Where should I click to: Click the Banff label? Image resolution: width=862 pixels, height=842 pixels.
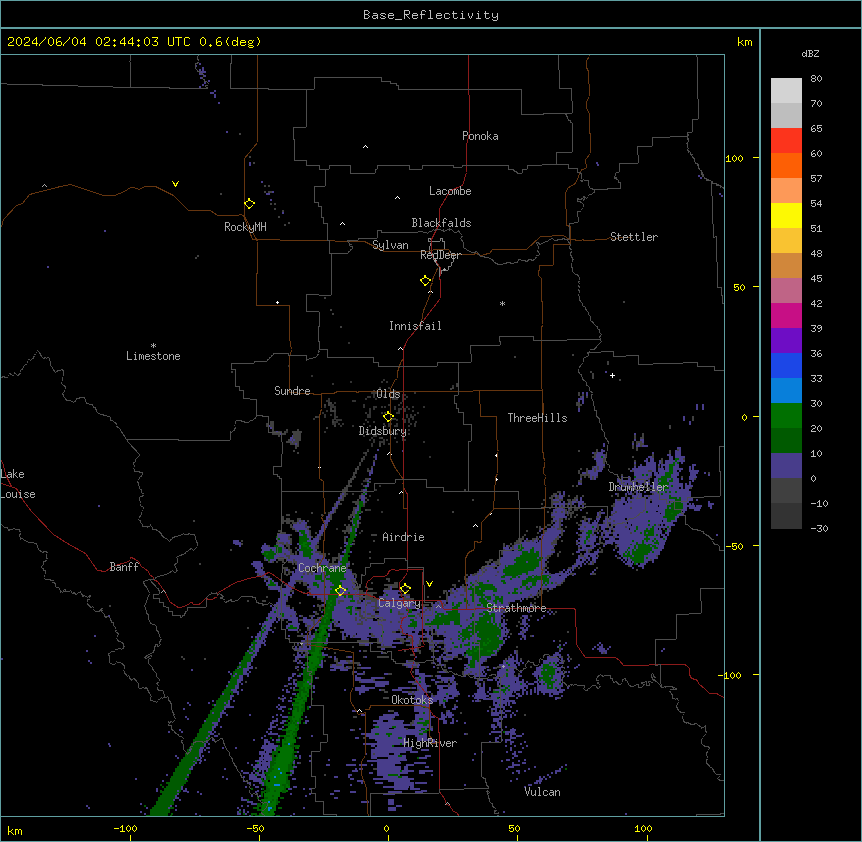(x=124, y=567)
